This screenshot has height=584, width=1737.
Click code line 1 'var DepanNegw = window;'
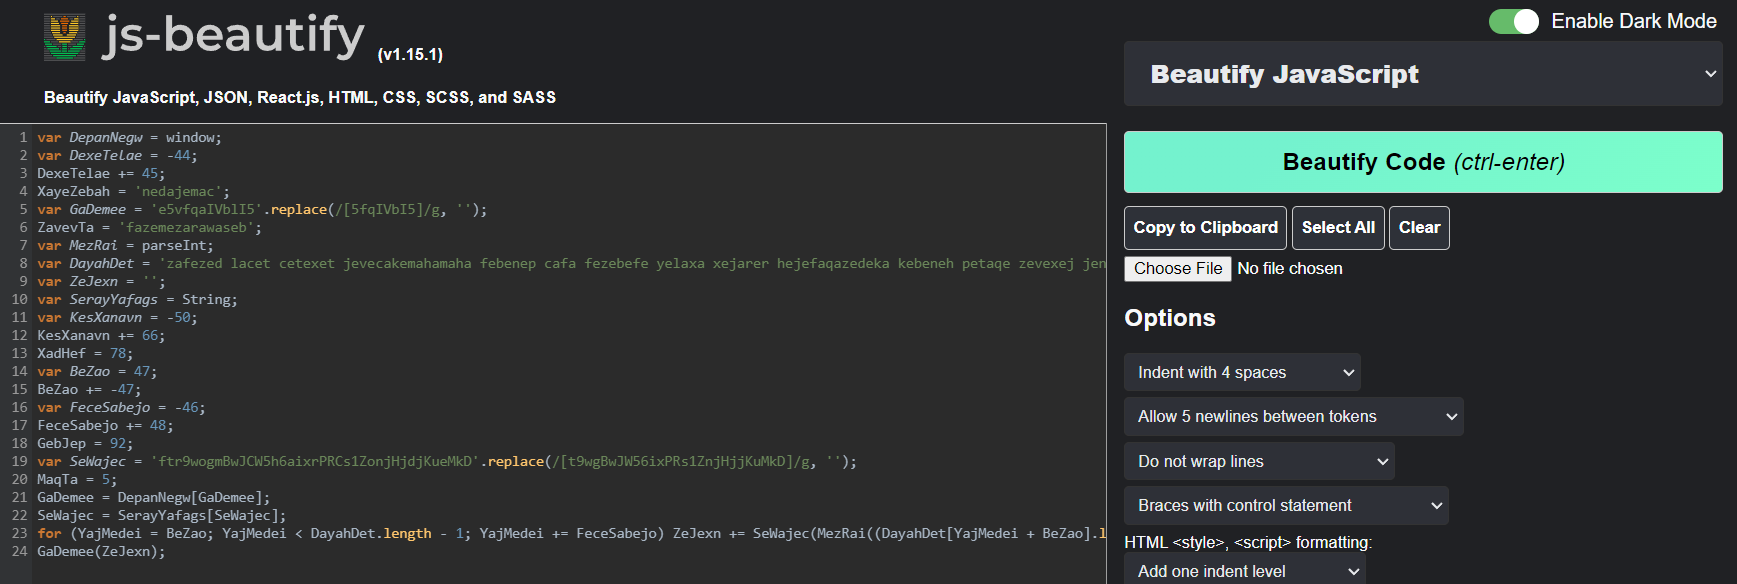click(x=130, y=137)
